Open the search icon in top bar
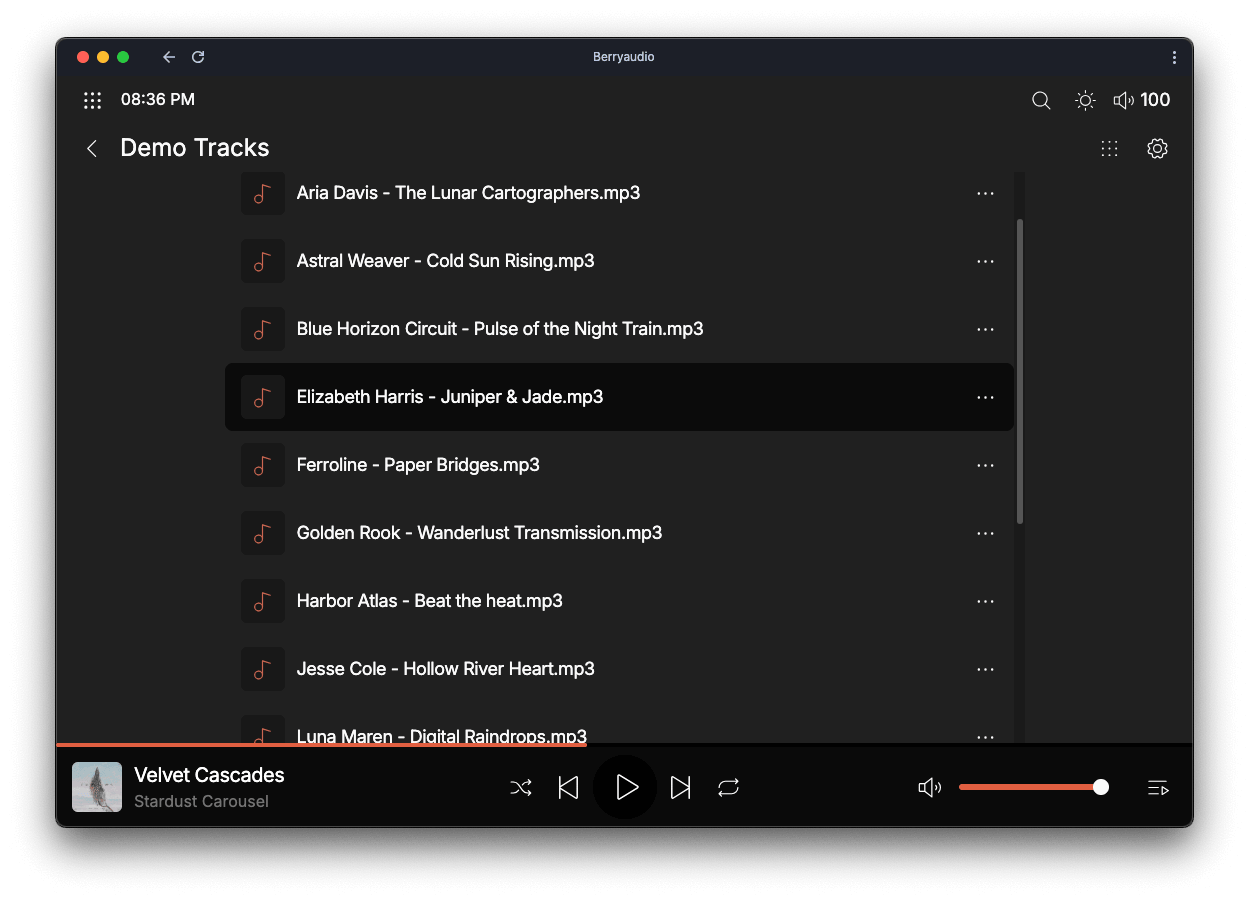Viewport: 1249px width, 901px height. coord(1041,100)
